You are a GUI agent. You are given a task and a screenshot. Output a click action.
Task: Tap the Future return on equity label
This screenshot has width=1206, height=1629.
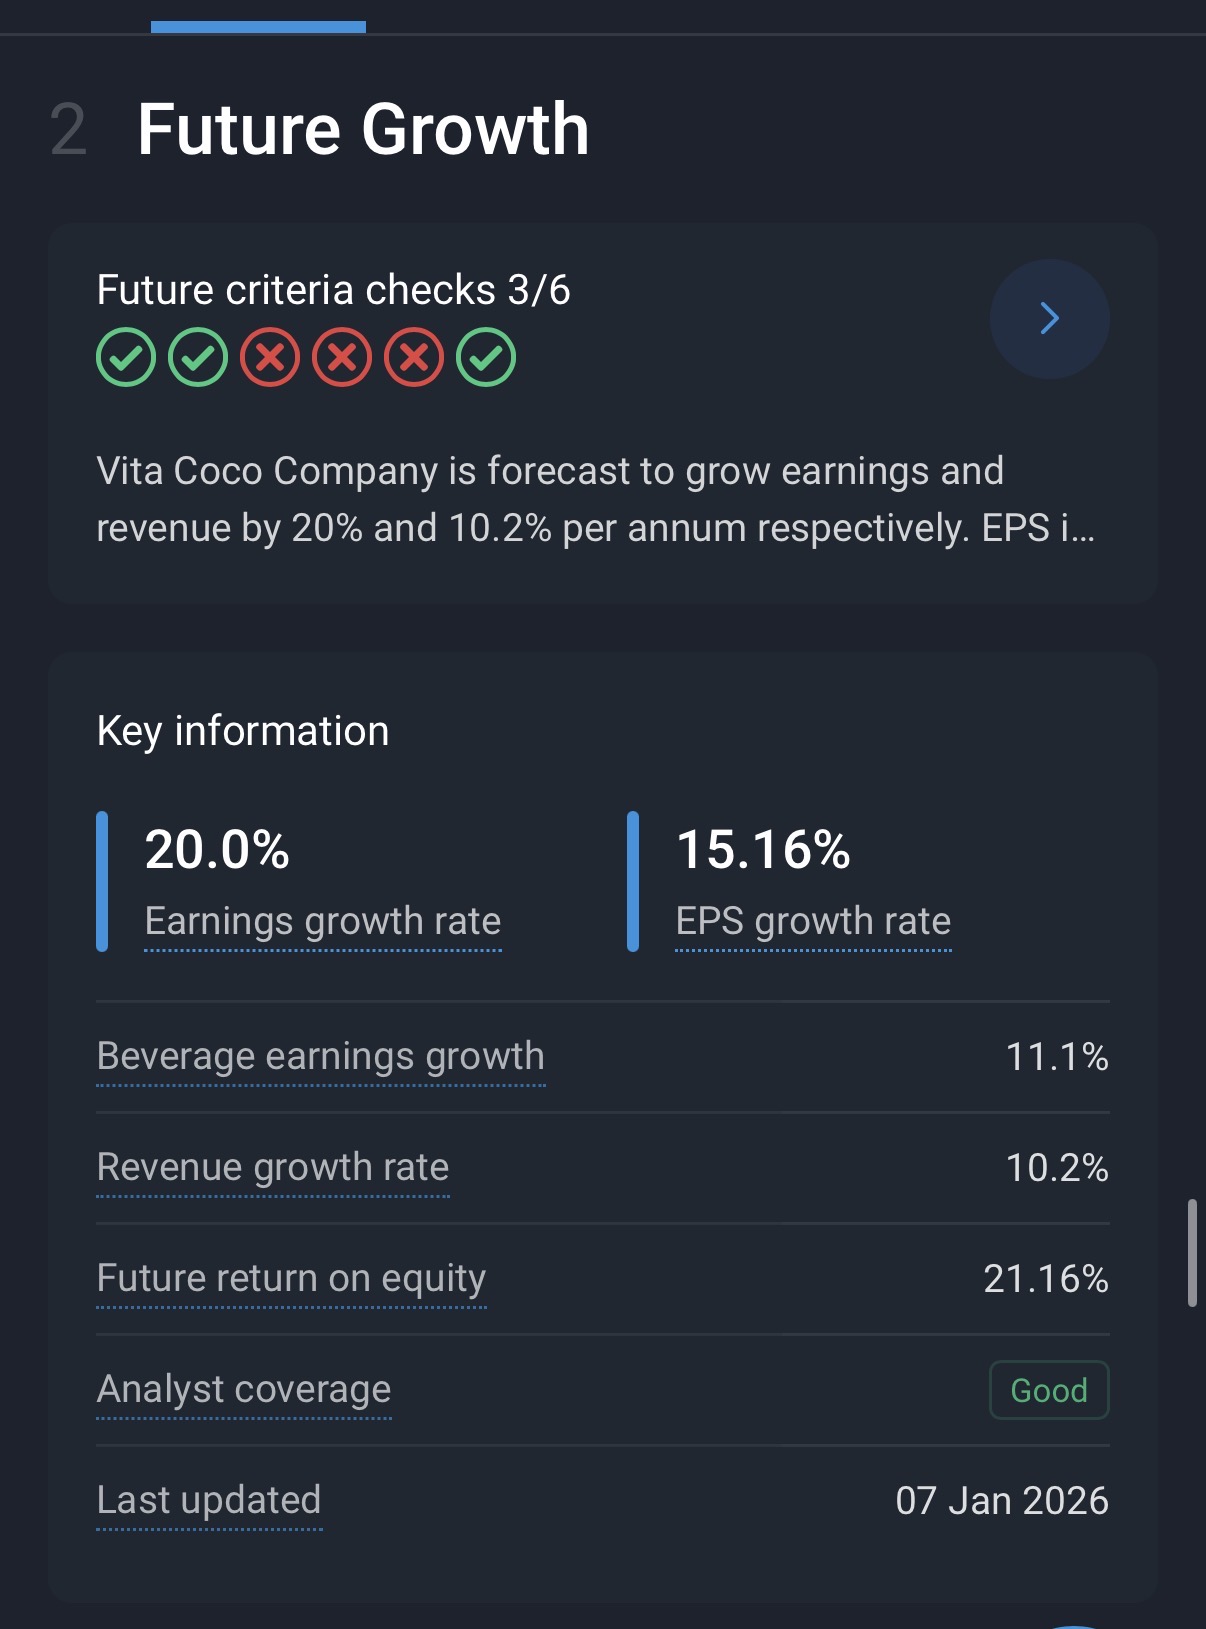click(291, 1279)
